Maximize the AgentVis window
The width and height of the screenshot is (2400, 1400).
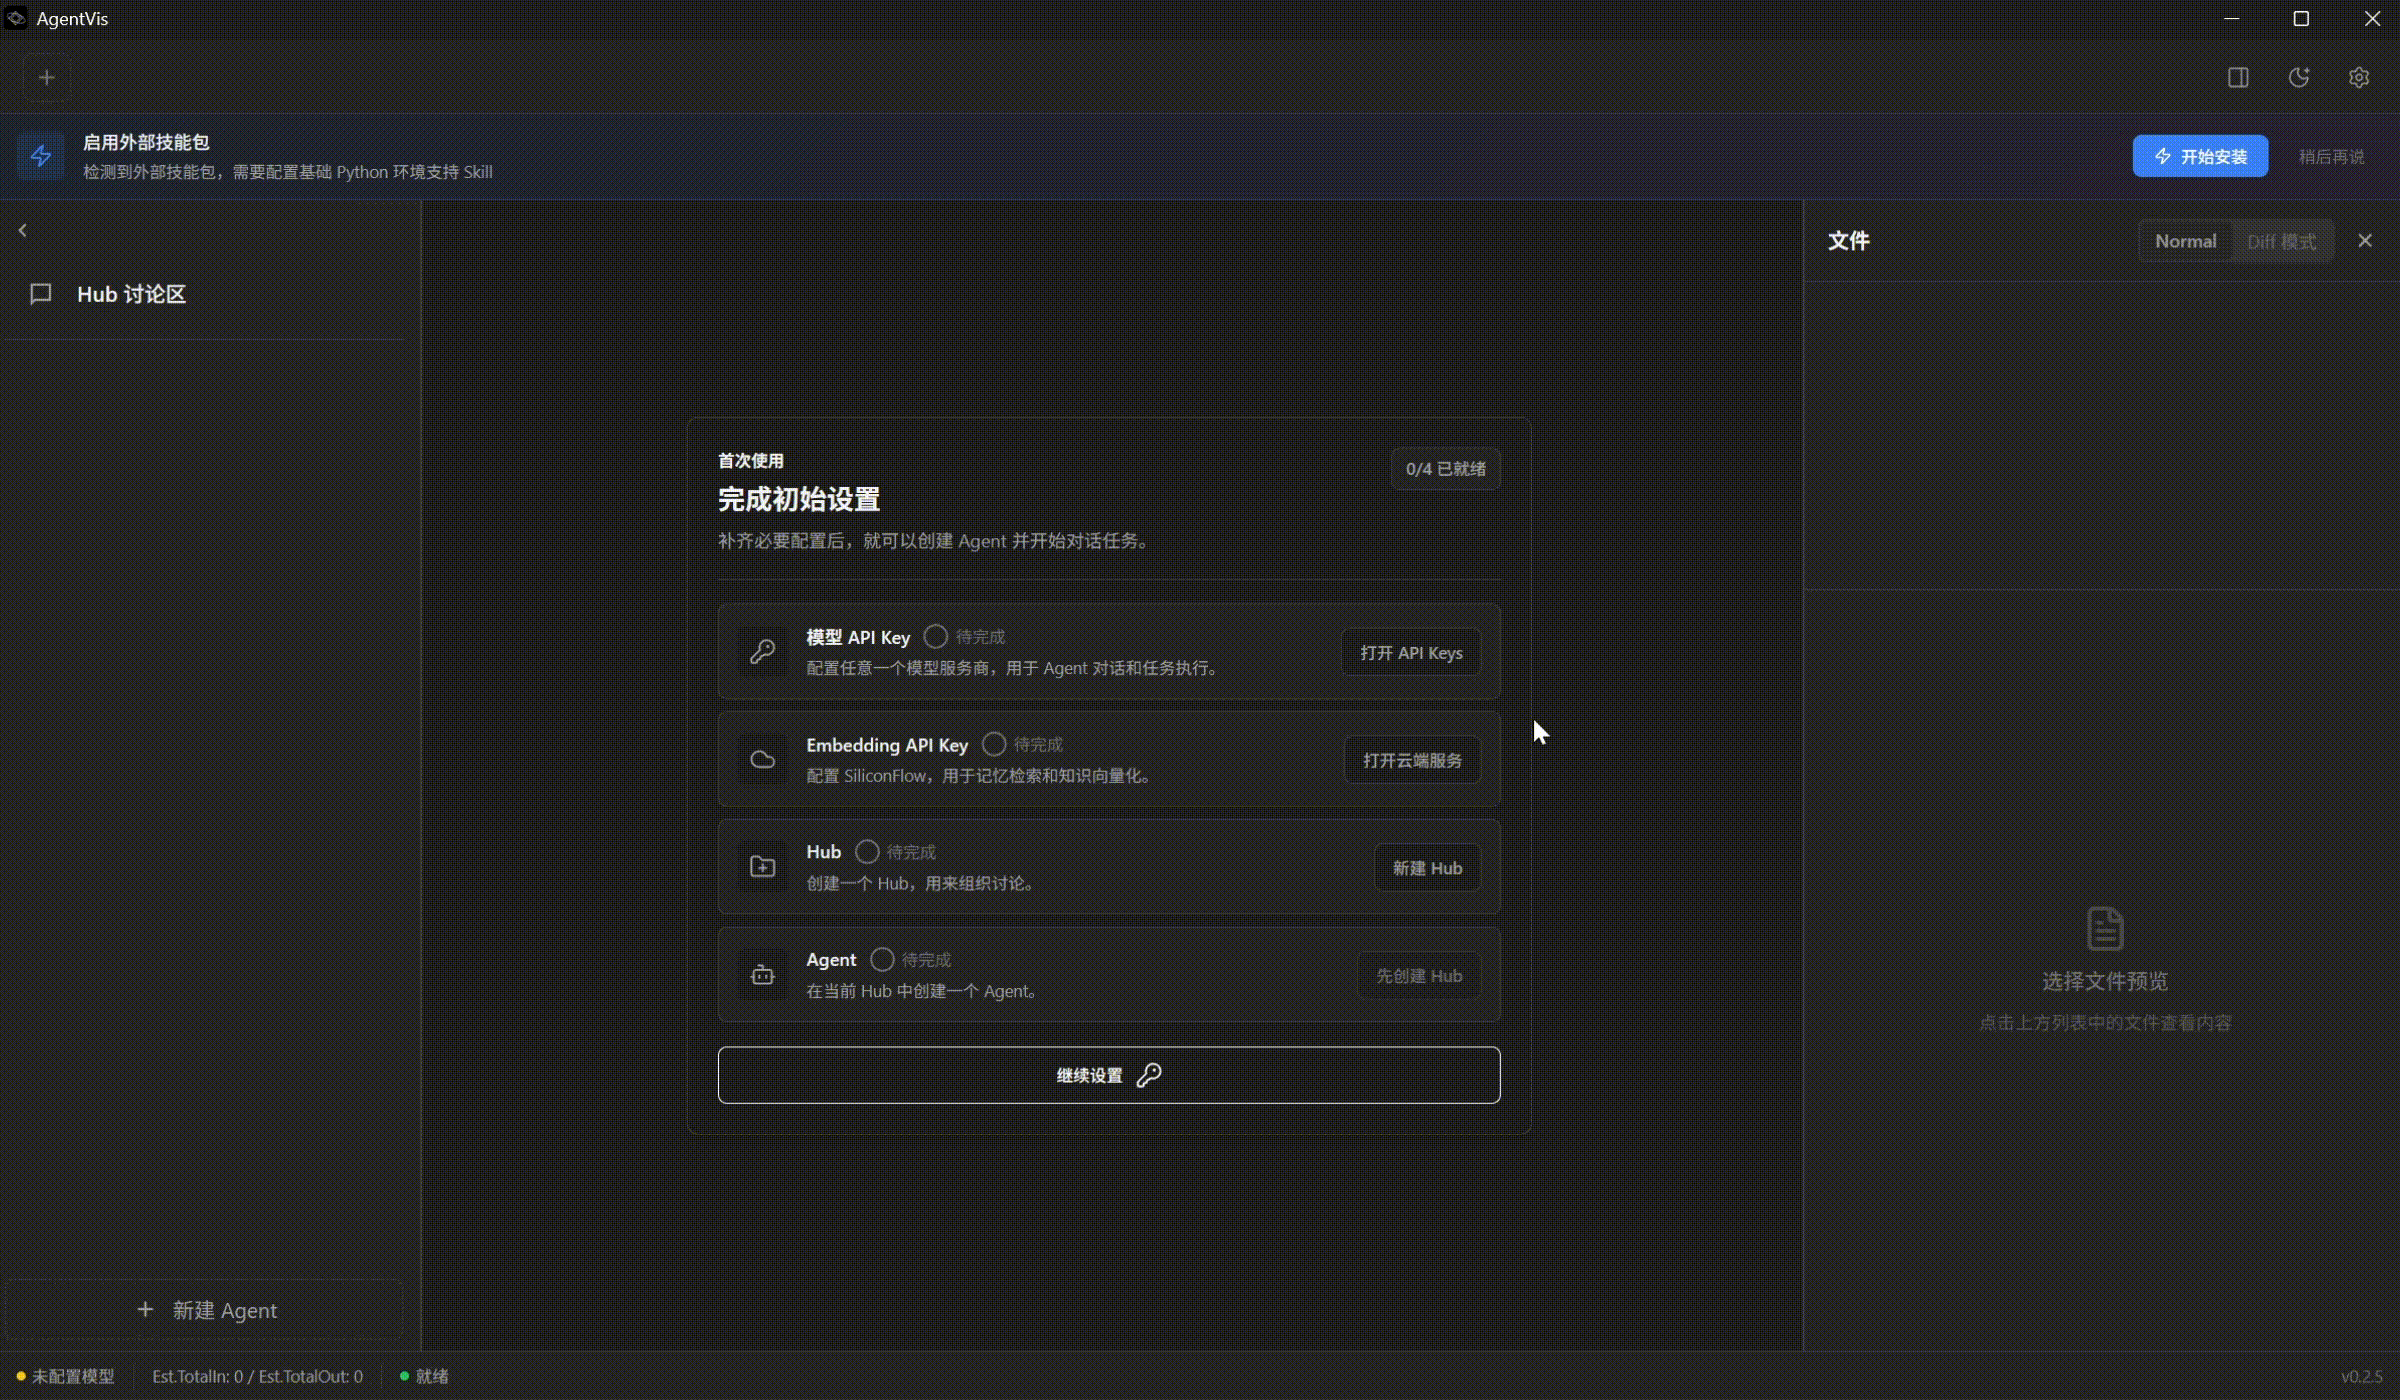click(2301, 18)
